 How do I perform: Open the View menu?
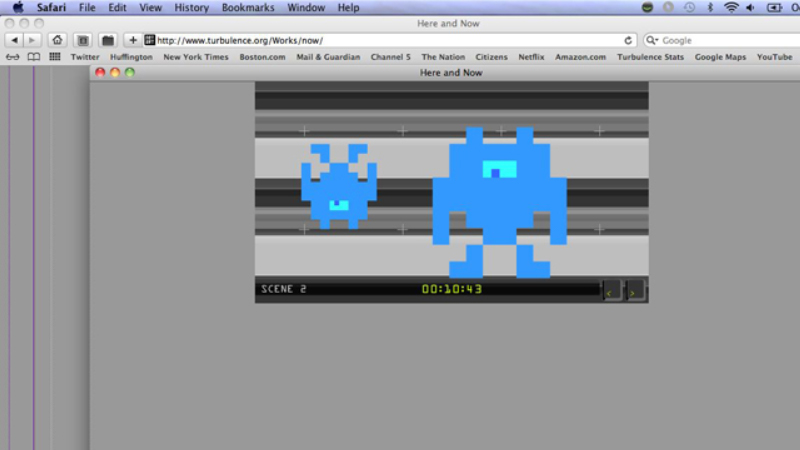pos(150,8)
